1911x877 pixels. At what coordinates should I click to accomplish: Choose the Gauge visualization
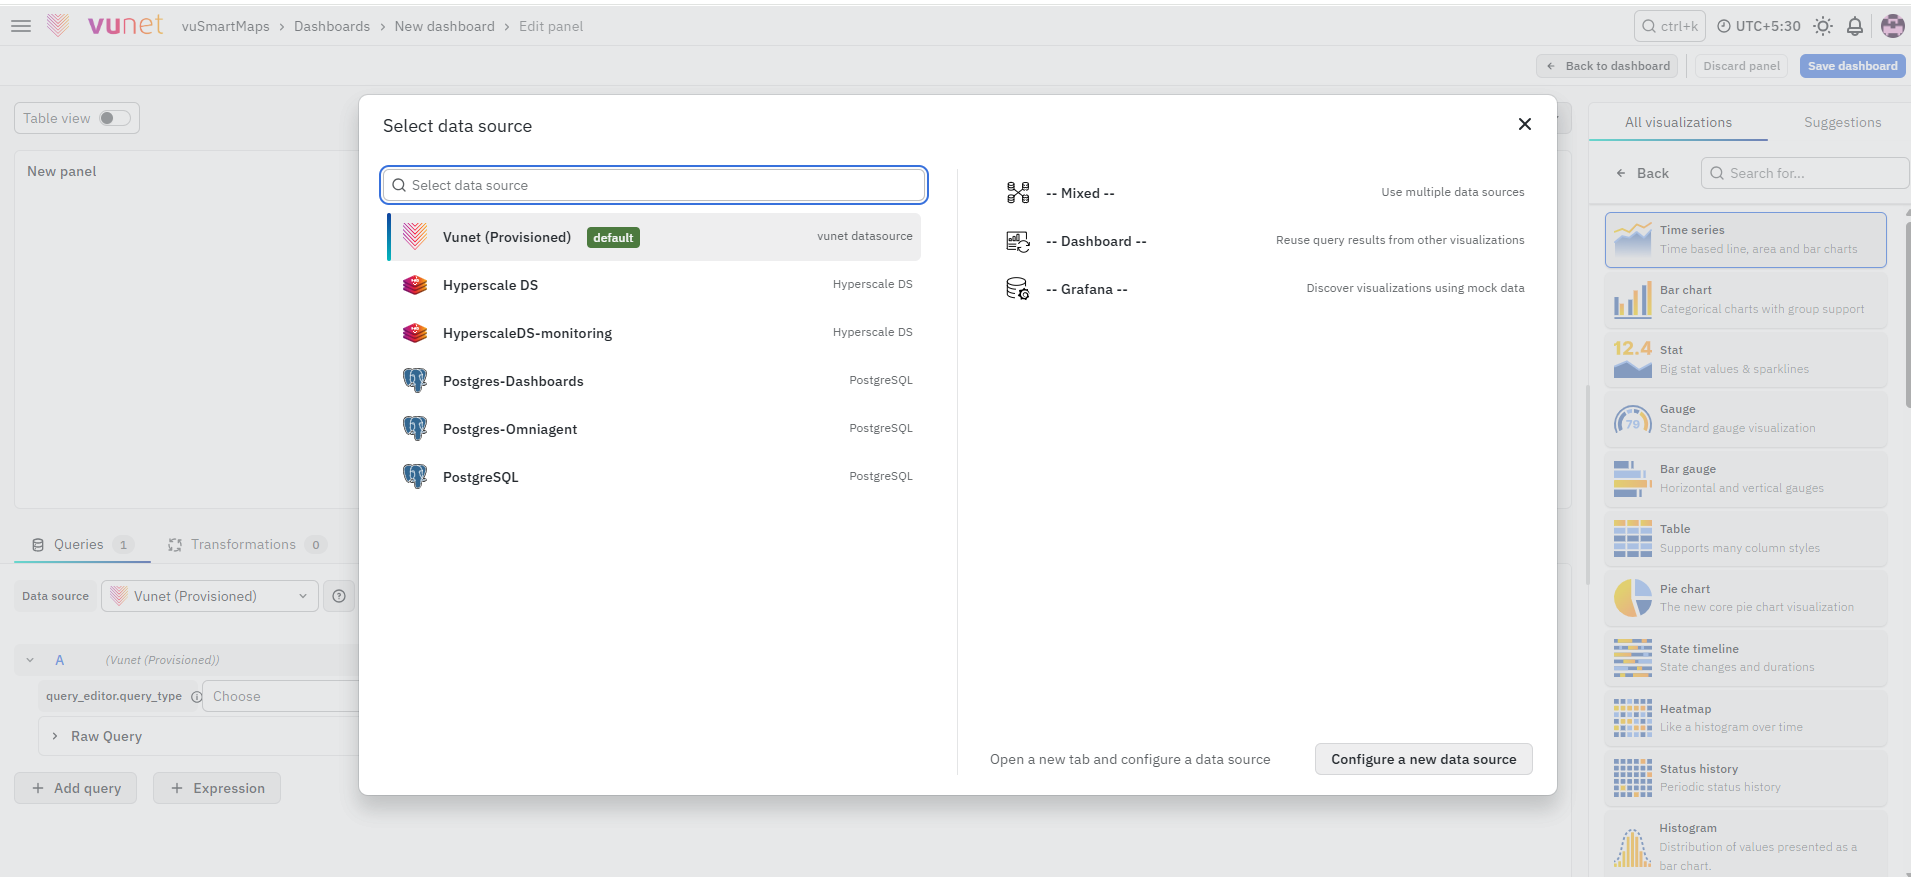1746,419
